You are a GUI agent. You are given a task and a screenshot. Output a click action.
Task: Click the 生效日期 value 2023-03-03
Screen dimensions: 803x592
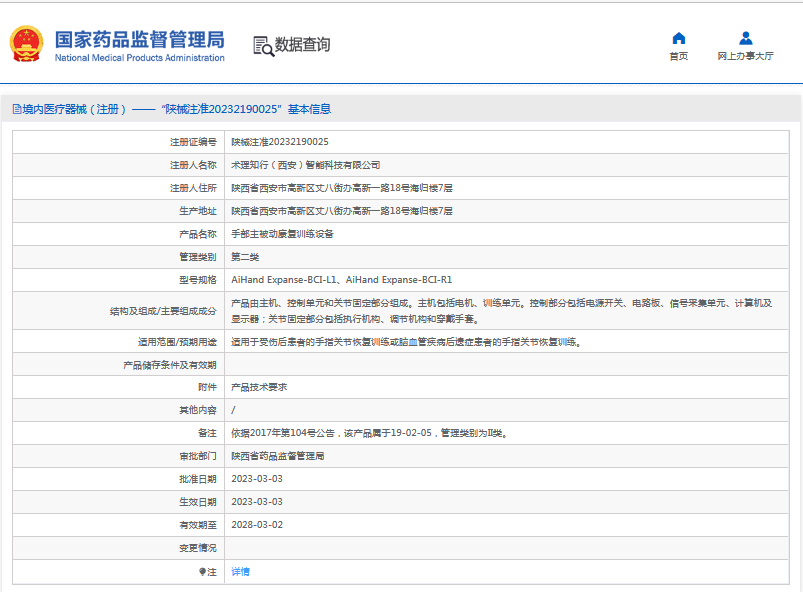click(257, 502)
